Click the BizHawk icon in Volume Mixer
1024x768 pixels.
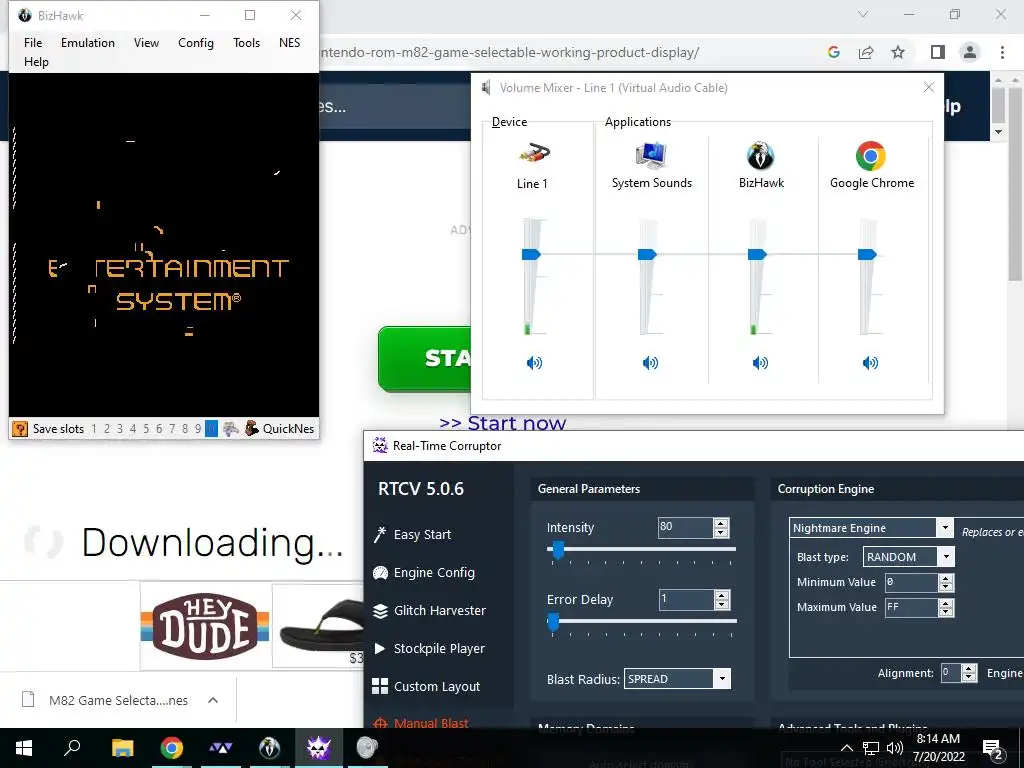click(760, 155)
